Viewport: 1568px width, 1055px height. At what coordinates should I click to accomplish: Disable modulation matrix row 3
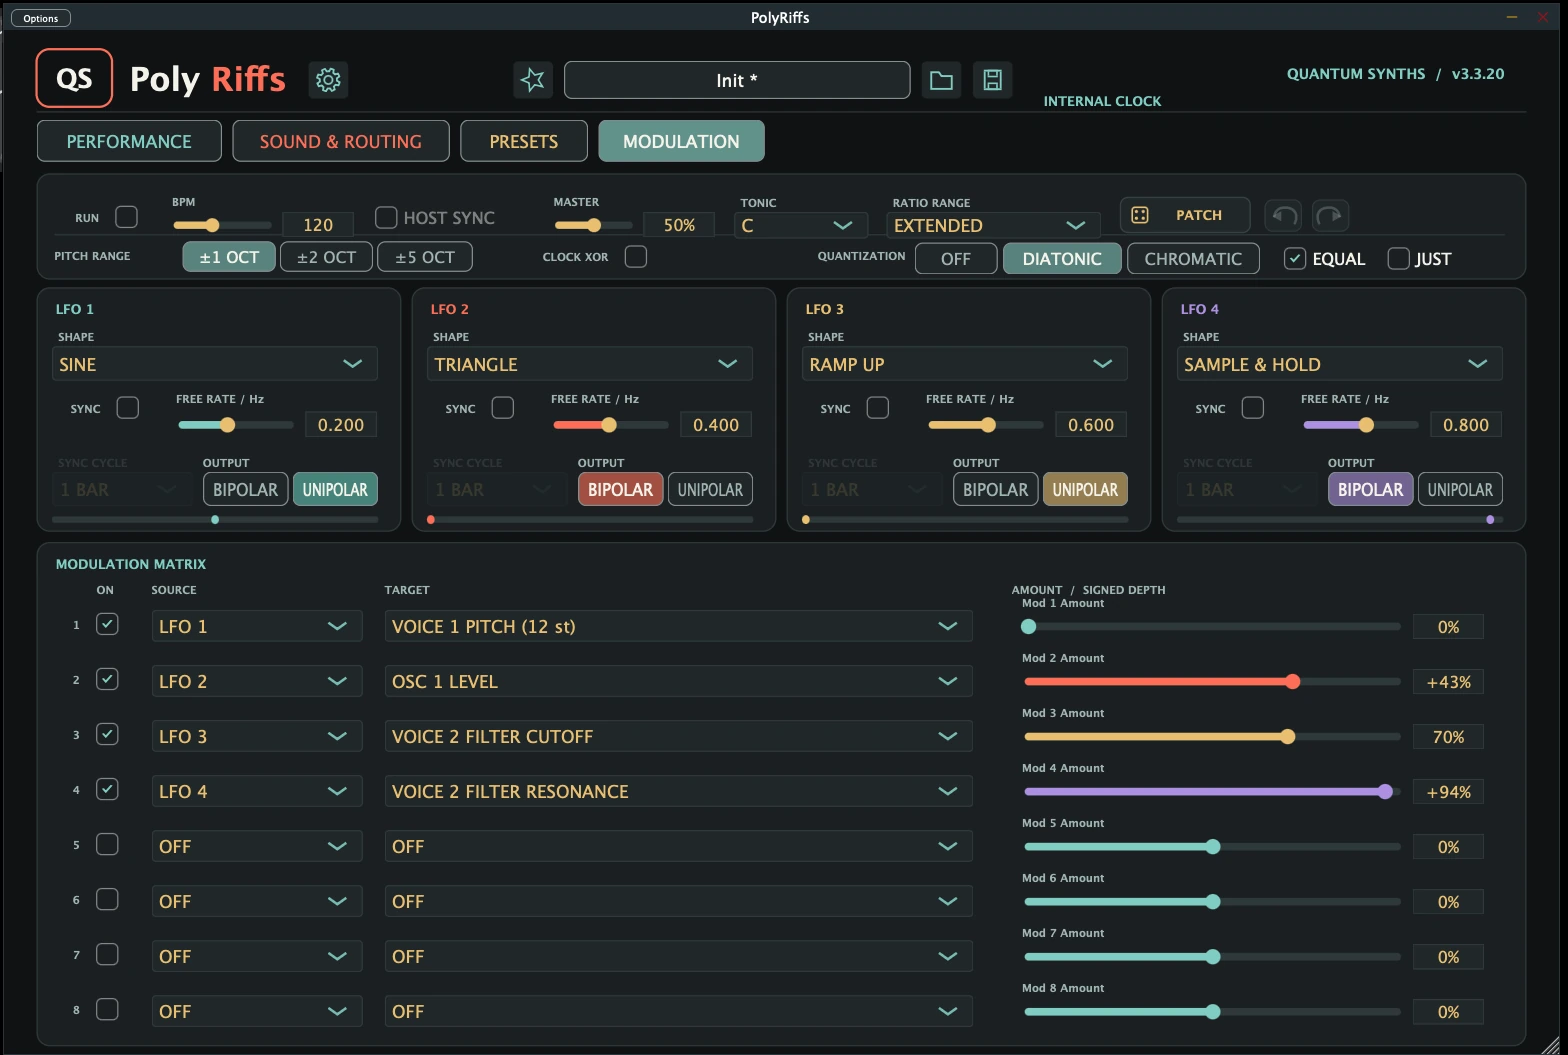107,734
